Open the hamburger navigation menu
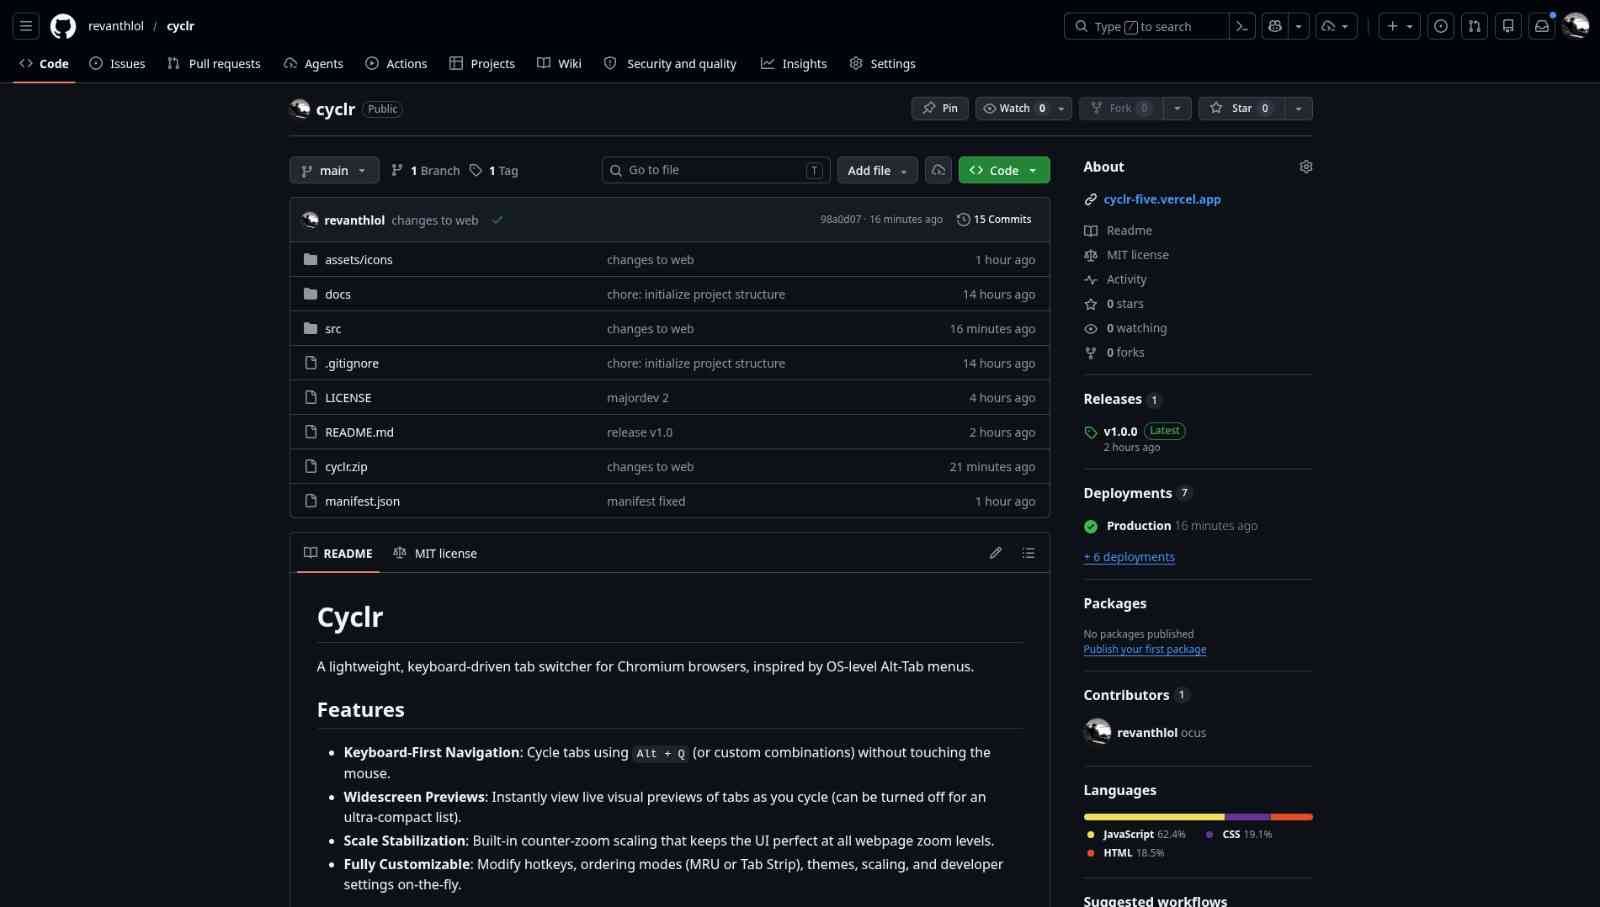Screen dimensions: 1600x907 [26, 26]
